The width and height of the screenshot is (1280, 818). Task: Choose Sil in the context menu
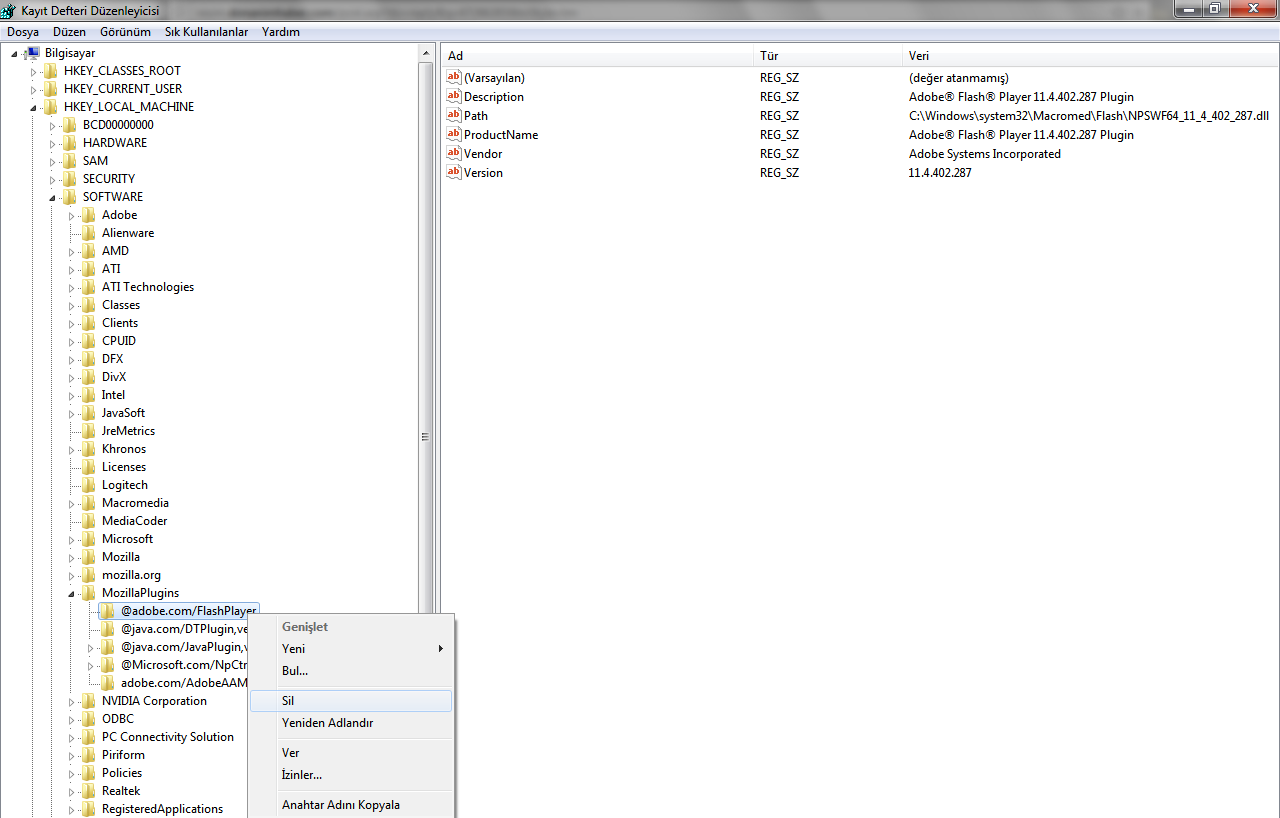[351, 701]
